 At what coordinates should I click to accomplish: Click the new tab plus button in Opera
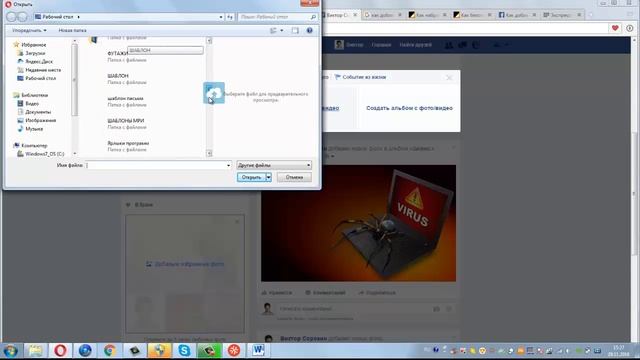(x=591, y=15)
